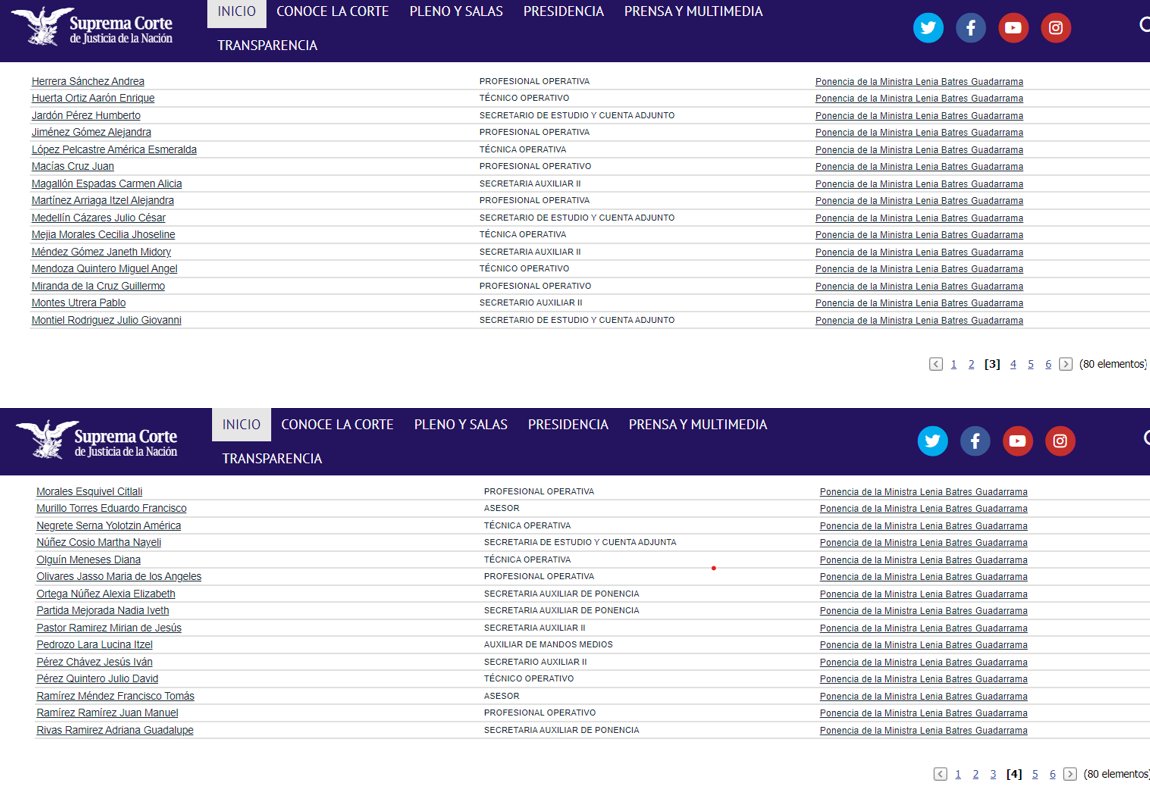The width and height of the screenshot is (1150, 795).
Task: Open Montiel Rodríguez Julio Giovanni link
Action: coord(106,320)
